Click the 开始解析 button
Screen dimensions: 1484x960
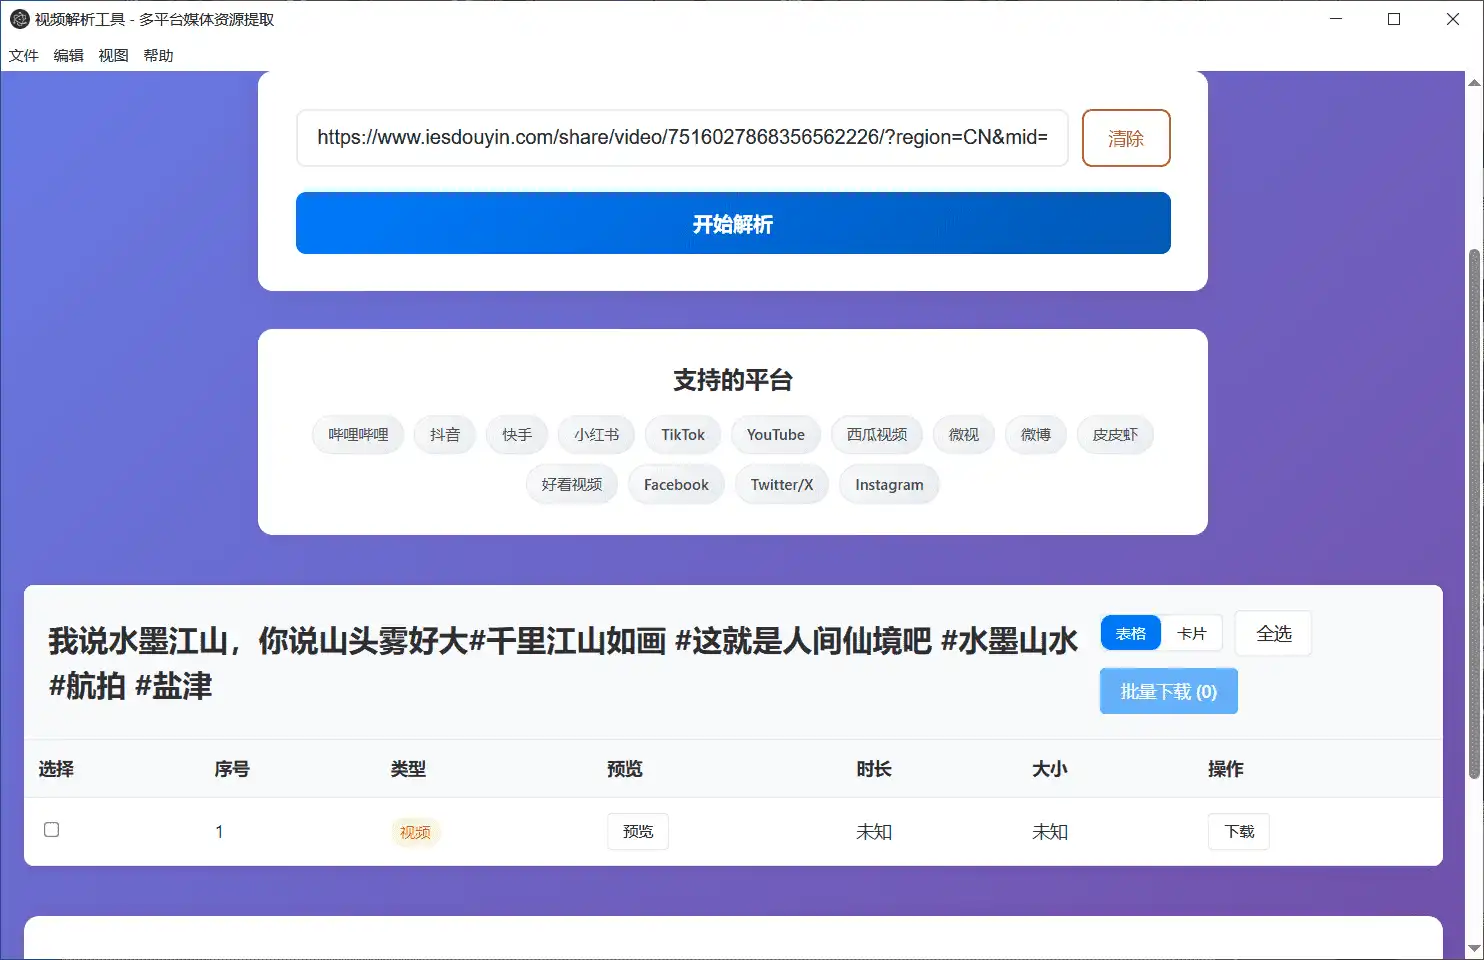733,223
